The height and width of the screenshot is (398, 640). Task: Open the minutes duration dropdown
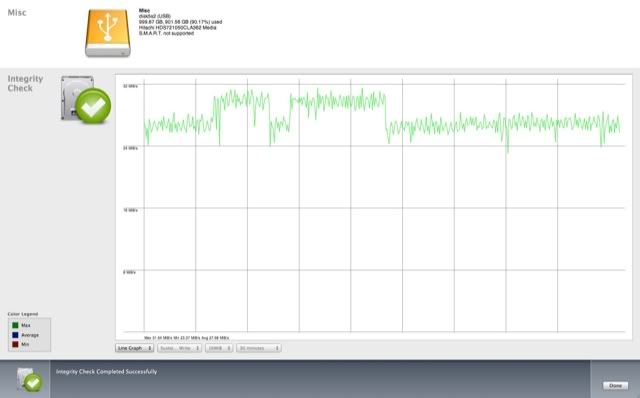258,348
